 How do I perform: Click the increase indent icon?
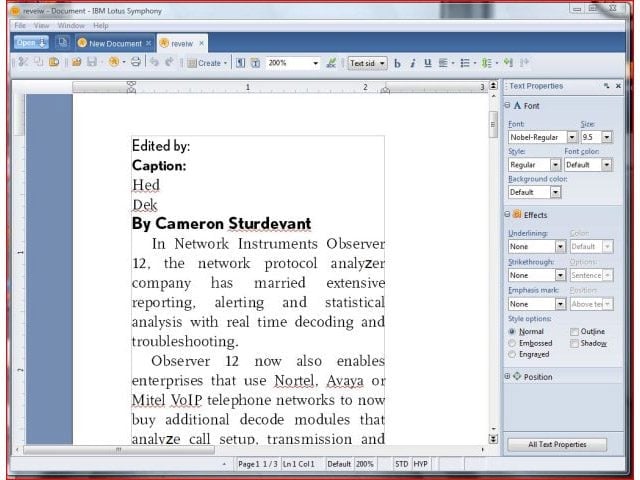[x=509, y=62]
